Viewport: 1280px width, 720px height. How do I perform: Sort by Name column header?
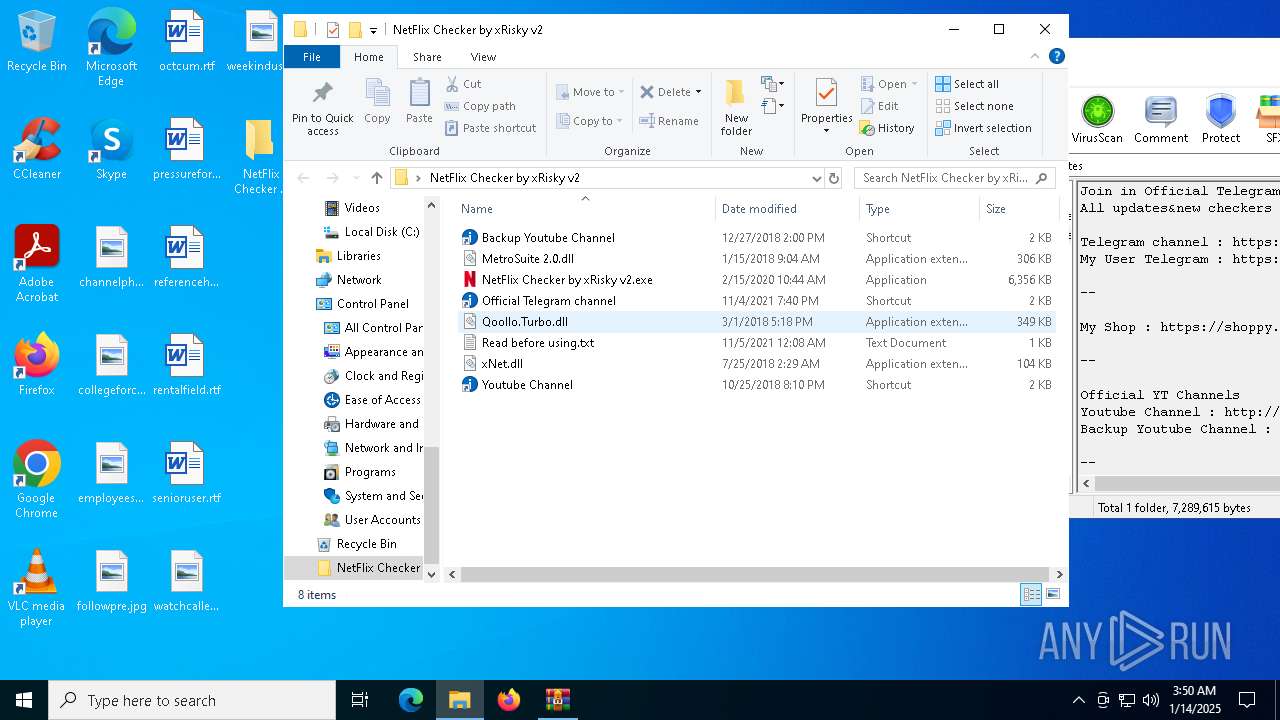pyautogui.click(x=586, y=209)
